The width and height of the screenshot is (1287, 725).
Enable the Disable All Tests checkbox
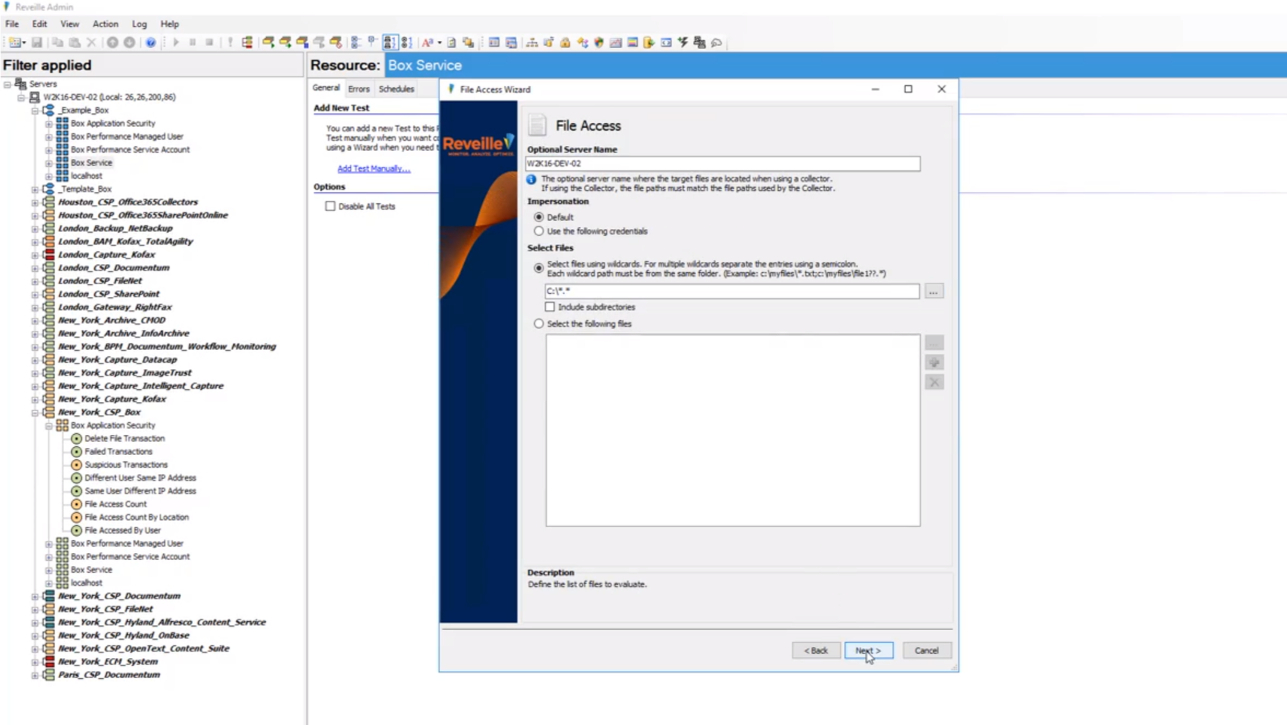(330, 206)
